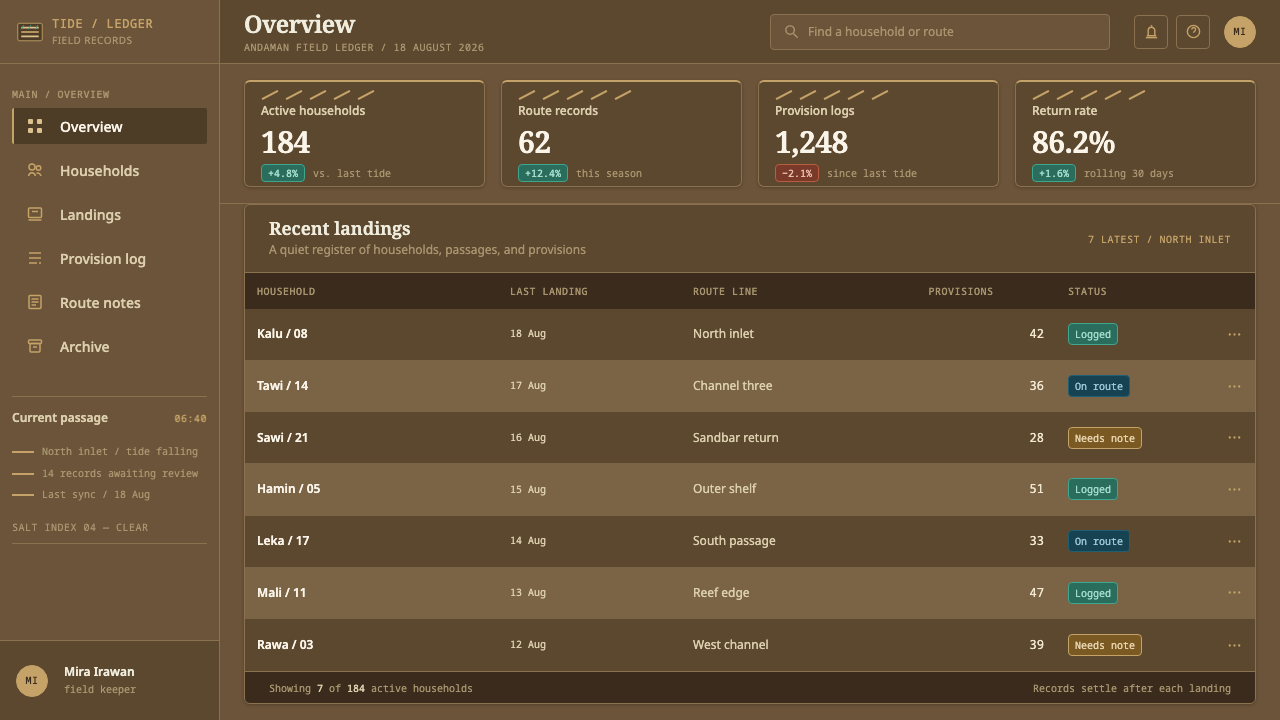Open the notifications bell
The width and height of the screenshot is (1280, 720).
pyautogui.click(x=1151, y=32)
